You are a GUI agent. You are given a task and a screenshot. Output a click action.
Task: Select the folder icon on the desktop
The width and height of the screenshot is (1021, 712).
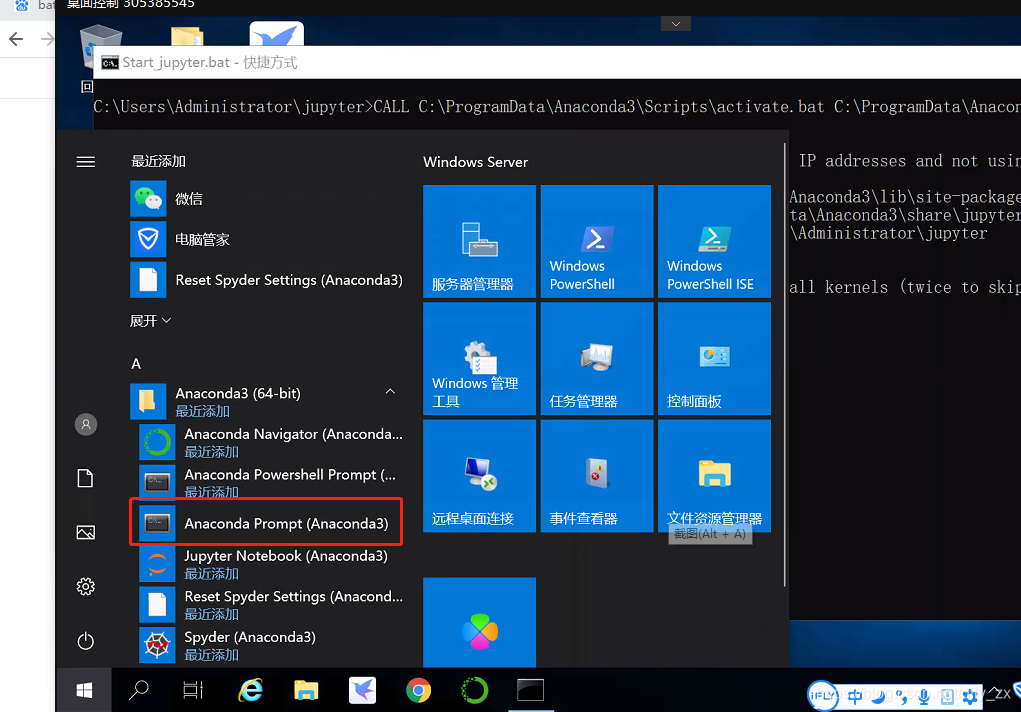(x=188, y=36)
